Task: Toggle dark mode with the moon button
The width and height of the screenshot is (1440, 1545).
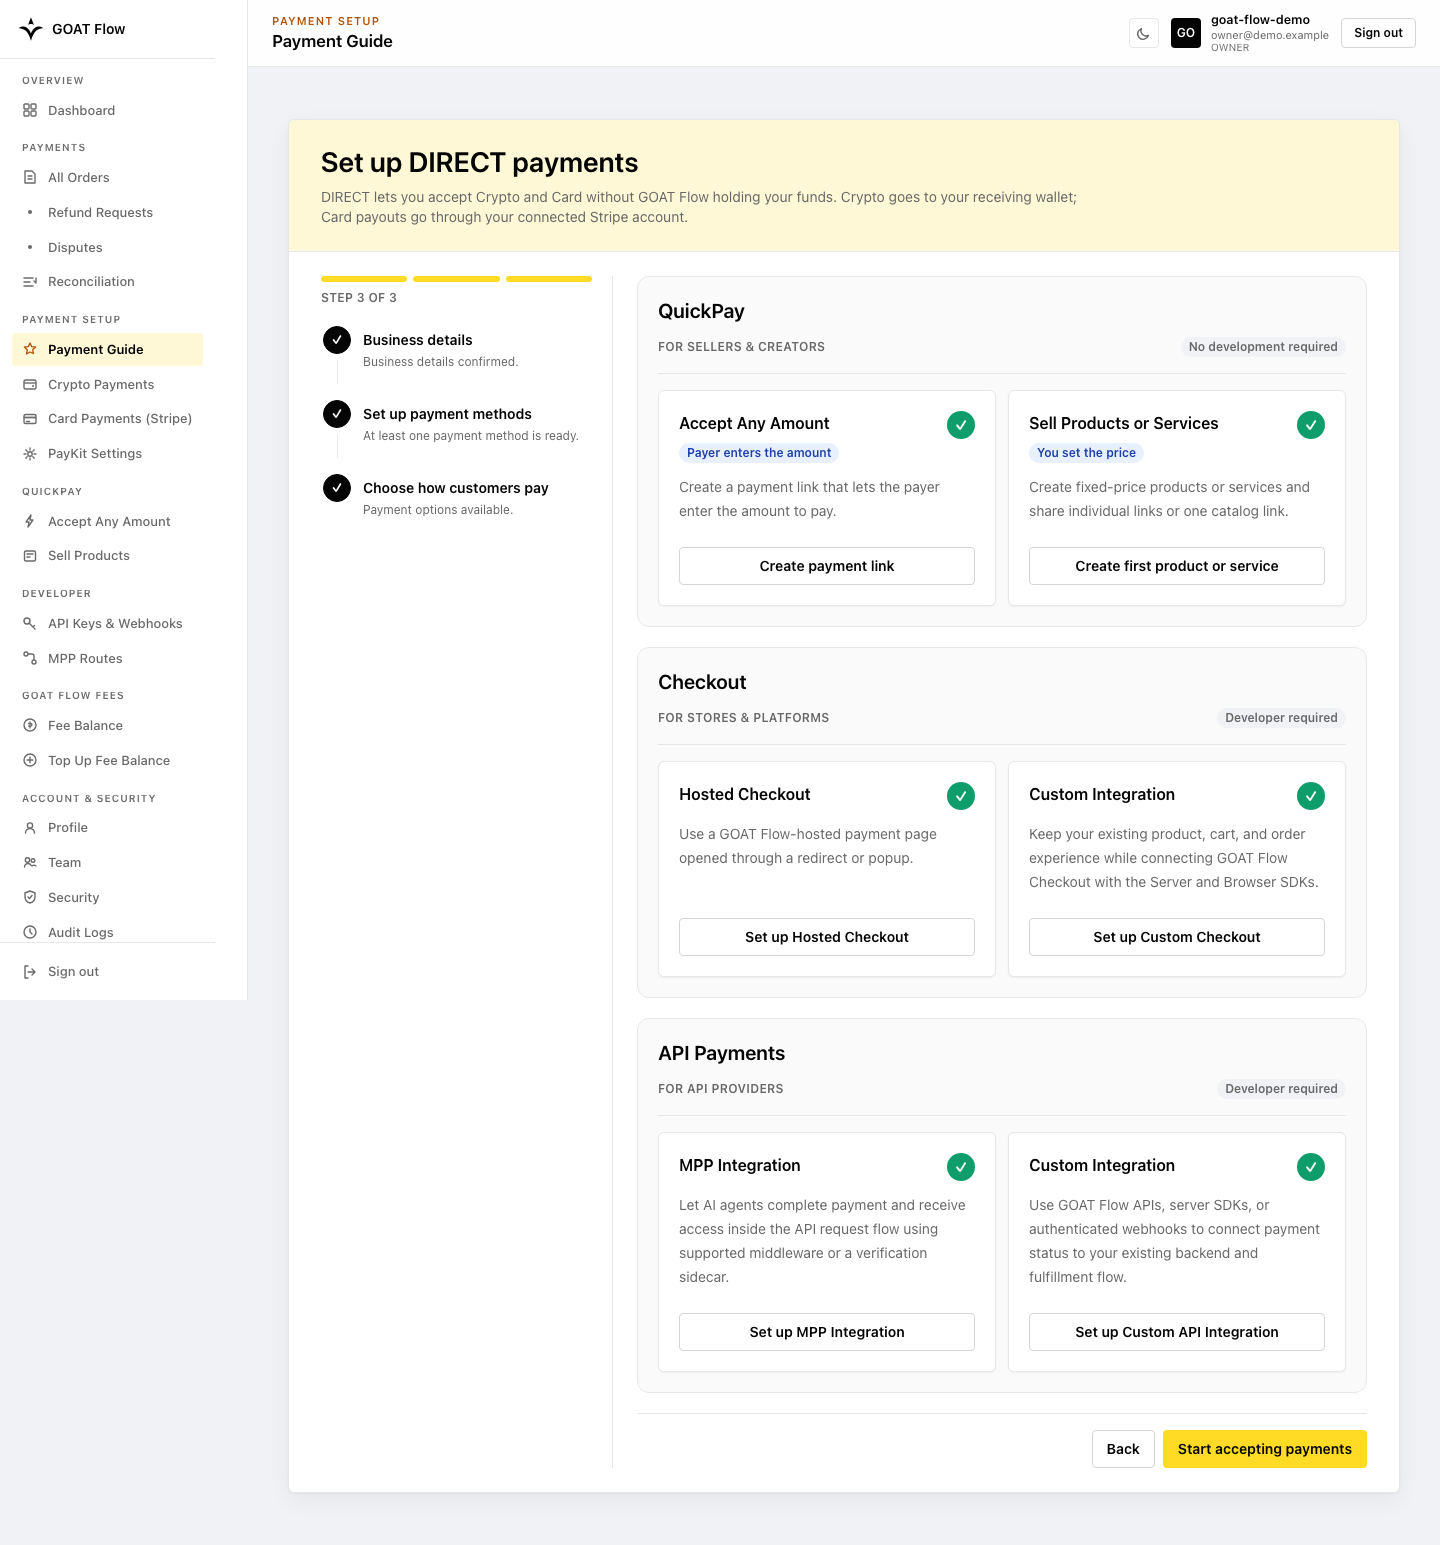Action: (1143, 33)
